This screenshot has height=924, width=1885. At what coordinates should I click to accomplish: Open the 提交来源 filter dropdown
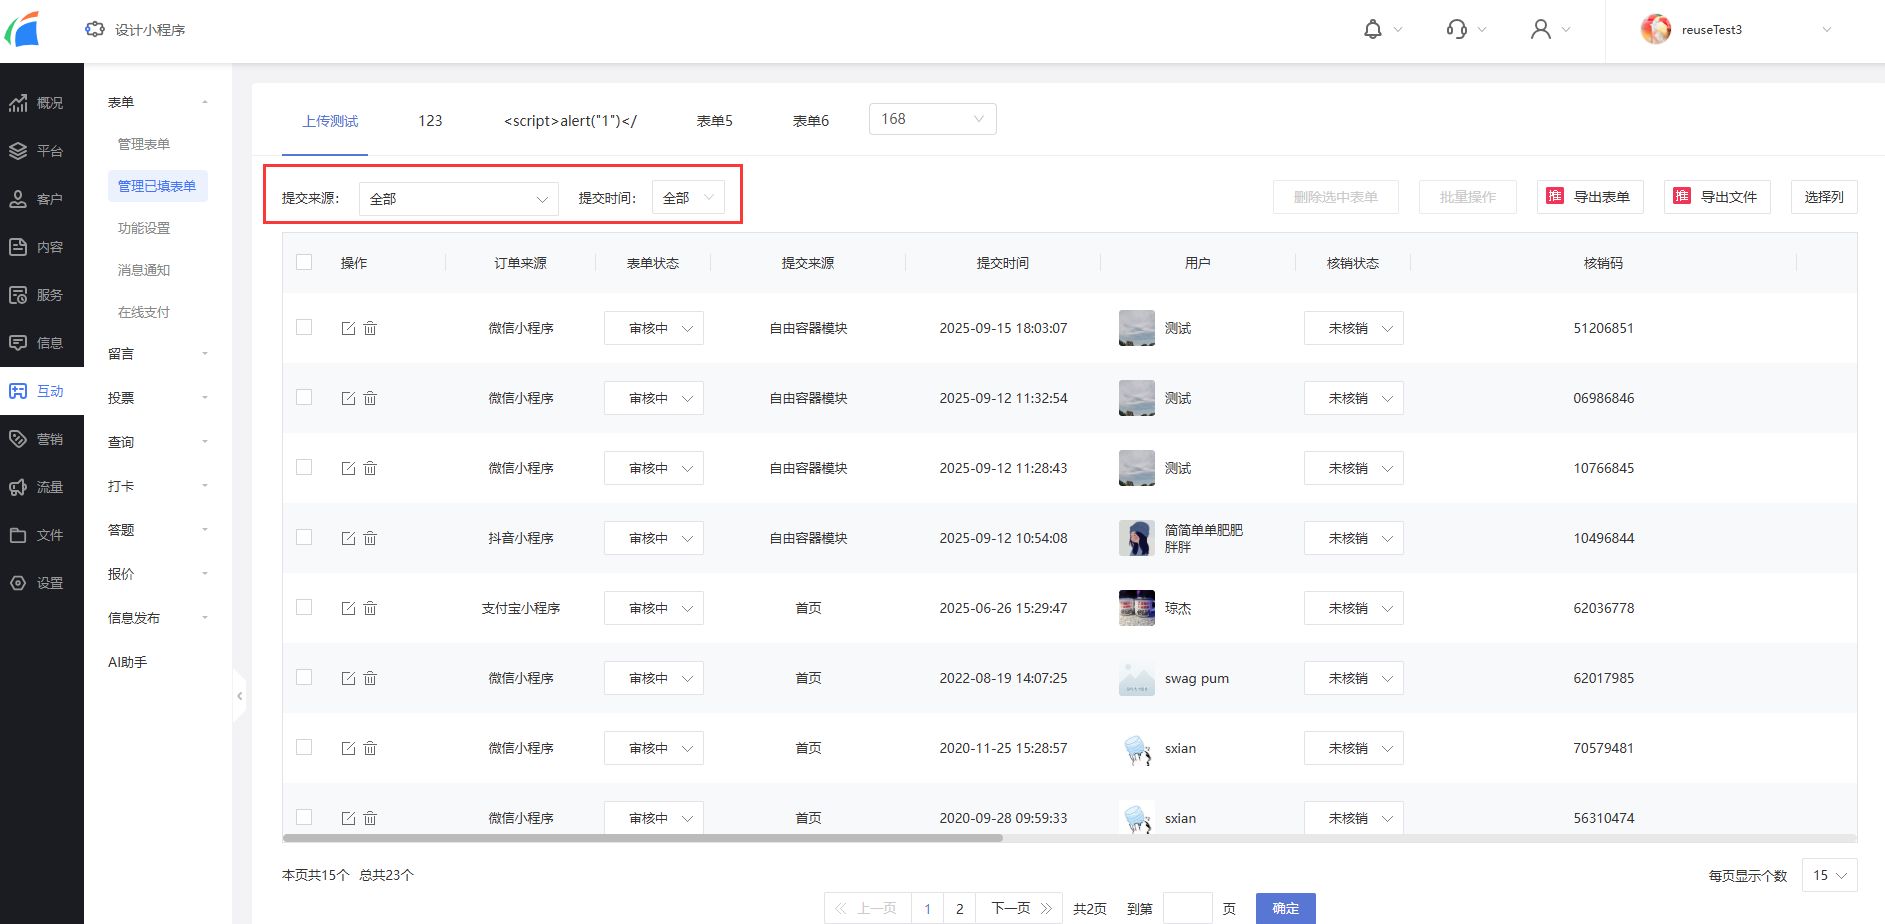(458, 198)
